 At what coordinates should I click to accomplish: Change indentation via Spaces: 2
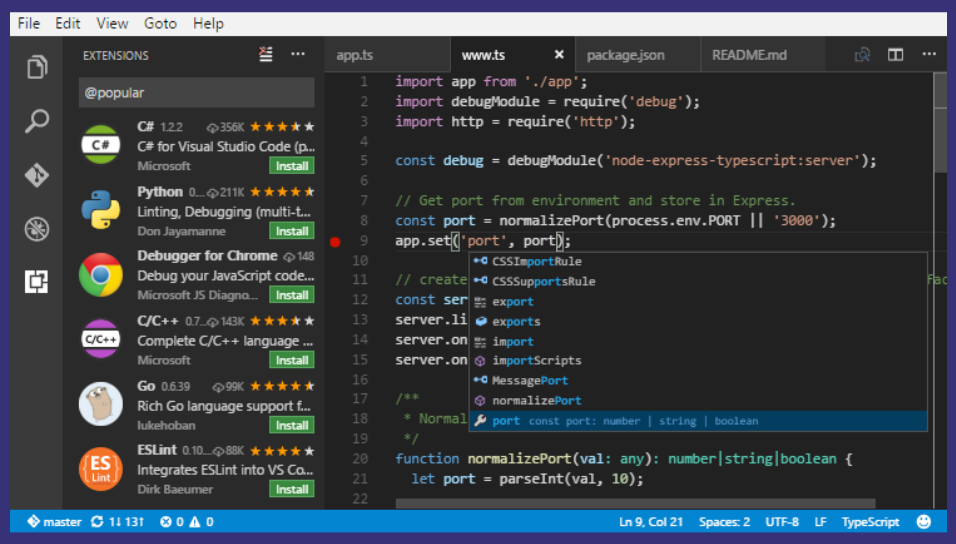(x=724, y=521)
